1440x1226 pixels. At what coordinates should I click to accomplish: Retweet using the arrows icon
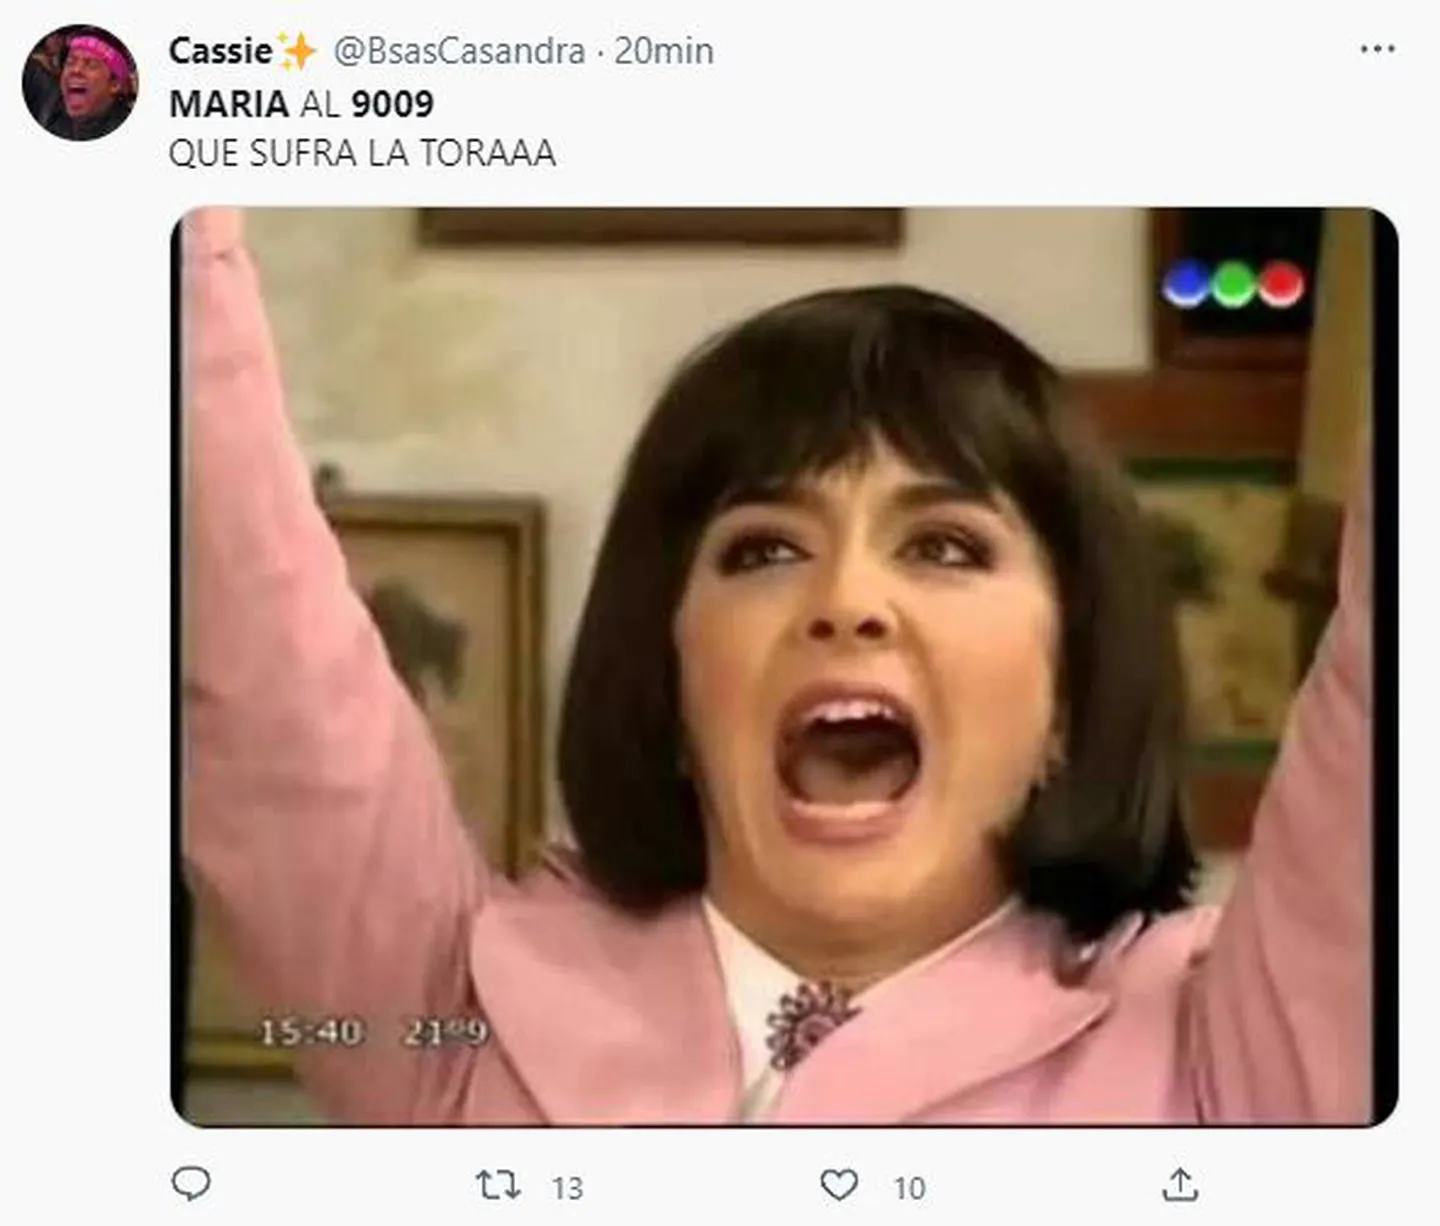tap(498, 1186)
